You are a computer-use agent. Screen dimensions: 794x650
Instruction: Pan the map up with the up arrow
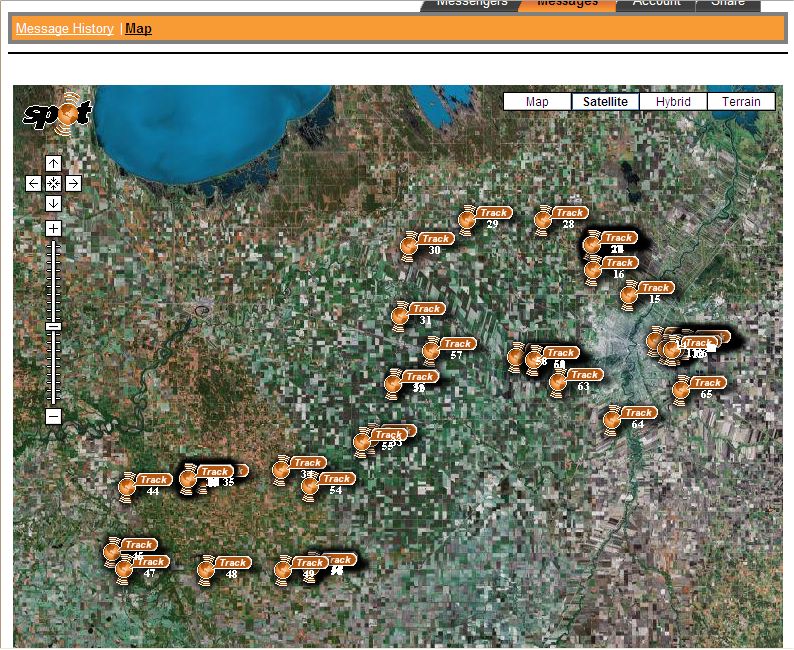point(53,164)
